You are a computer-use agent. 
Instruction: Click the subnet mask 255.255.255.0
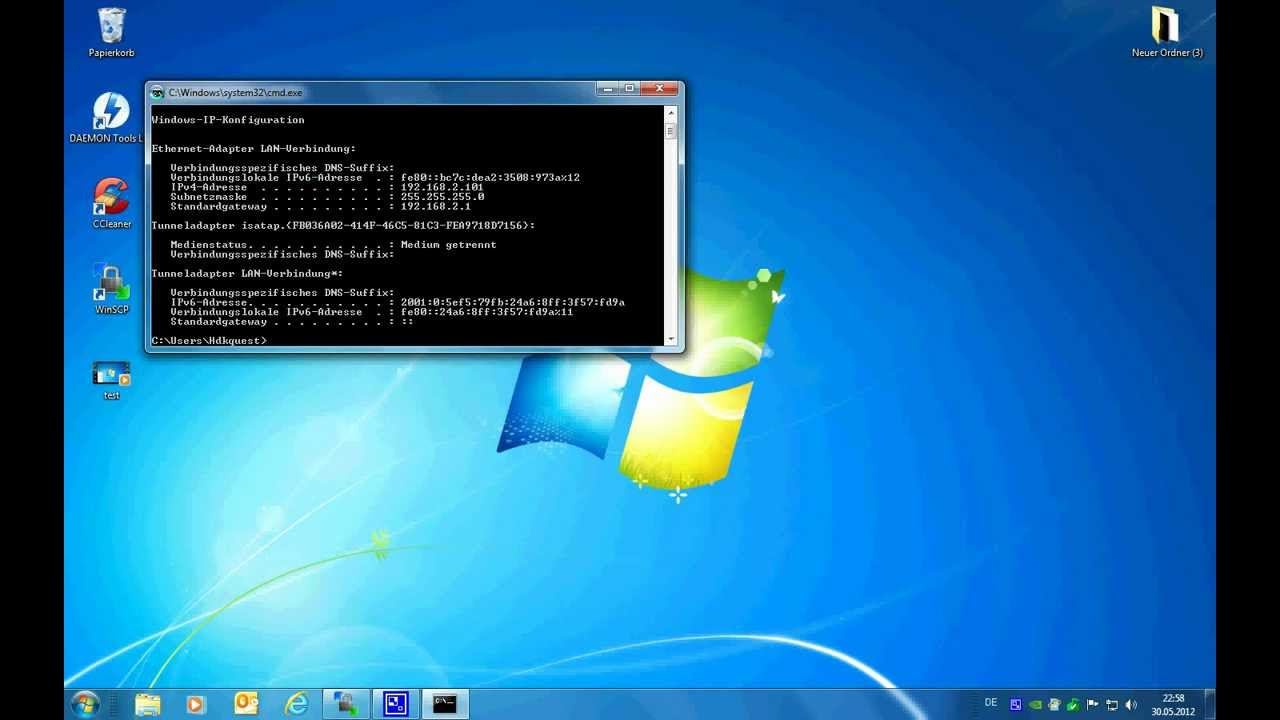[442, 197]
